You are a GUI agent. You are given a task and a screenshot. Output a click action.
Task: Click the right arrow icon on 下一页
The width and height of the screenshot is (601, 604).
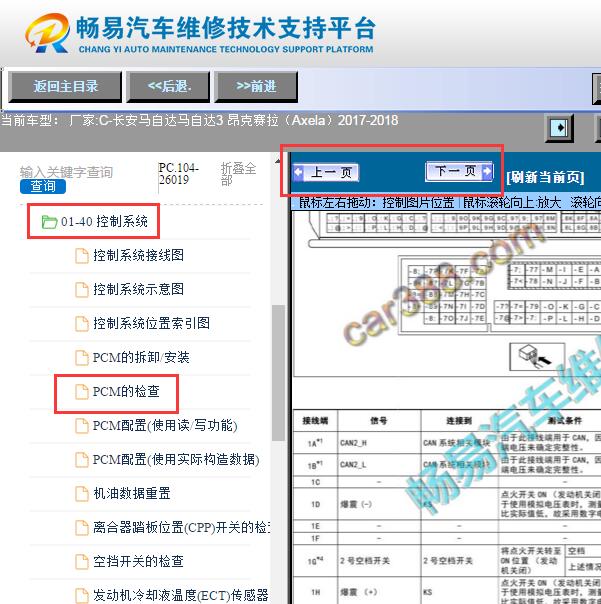click(487, 171)
